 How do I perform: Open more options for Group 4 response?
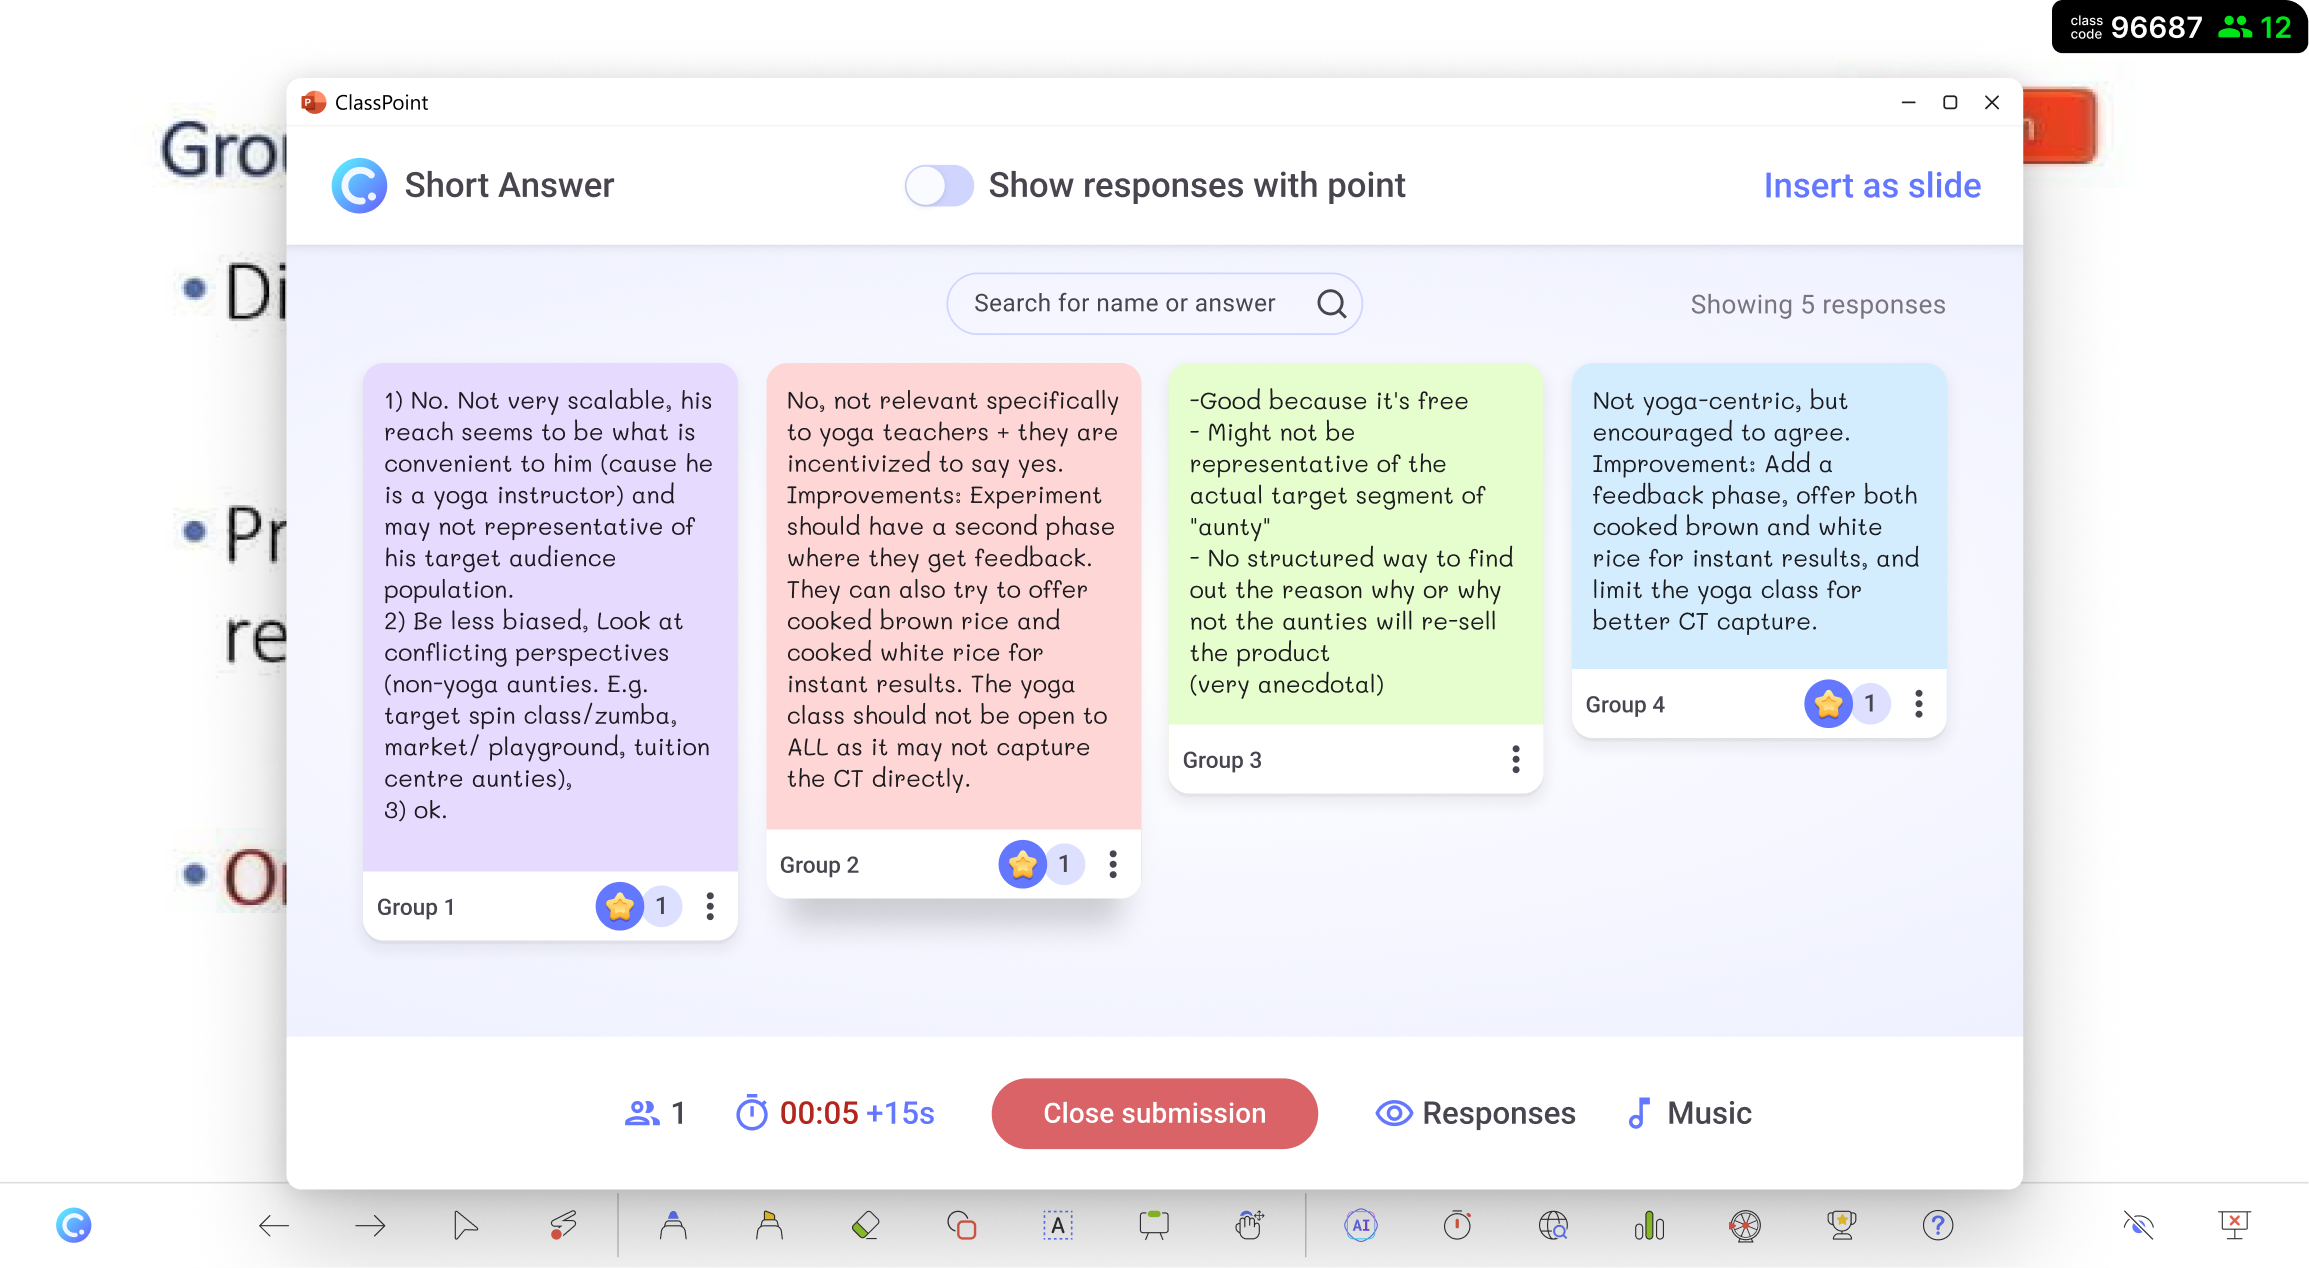point(1918,704)
